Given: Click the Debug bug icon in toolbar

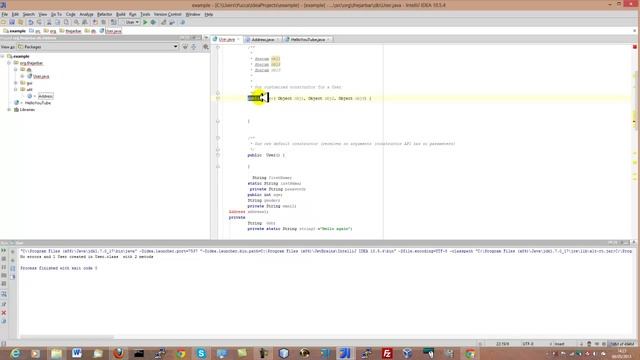Looking at the screenshot, I should 153,22.
